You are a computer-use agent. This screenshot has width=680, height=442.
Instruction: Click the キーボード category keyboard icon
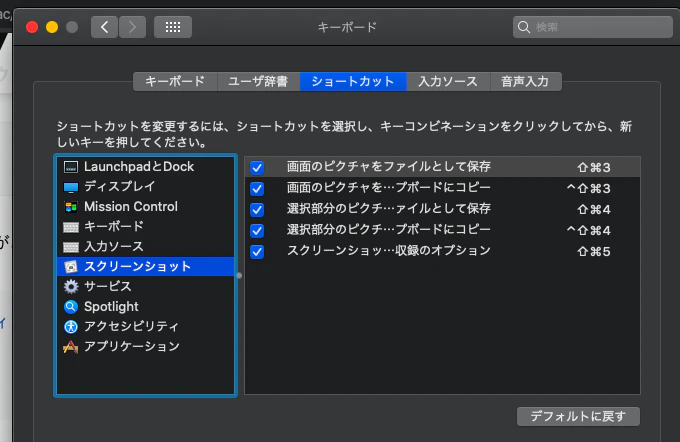71,227
